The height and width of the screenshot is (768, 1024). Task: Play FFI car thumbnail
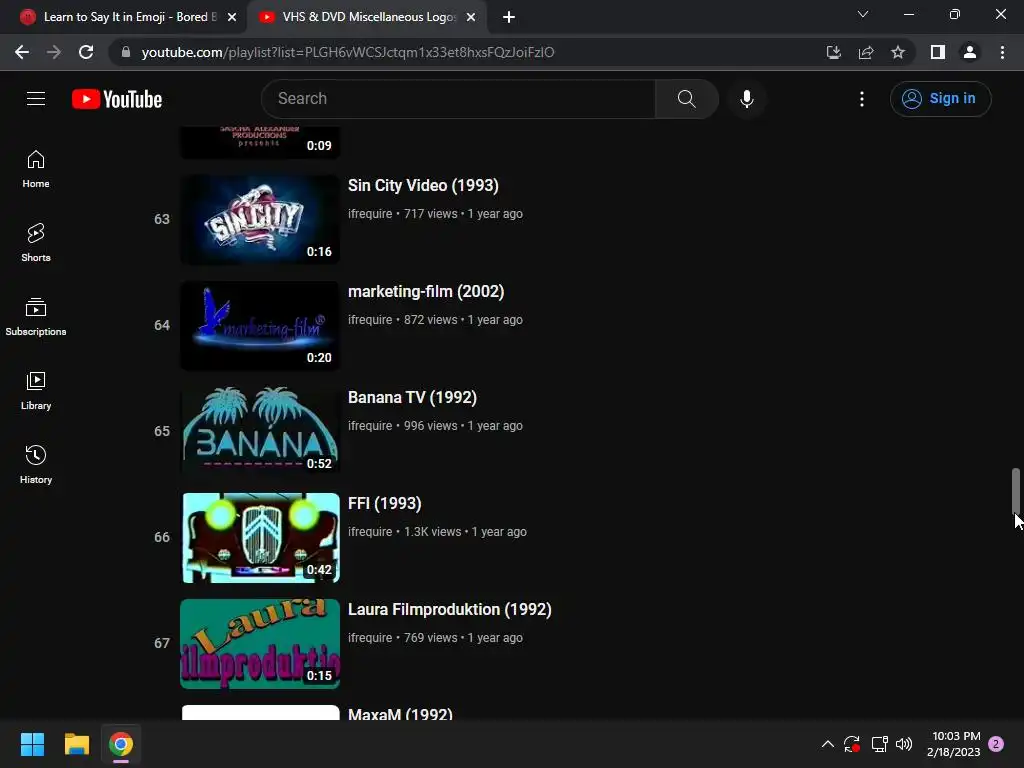[x=260, y=537]
